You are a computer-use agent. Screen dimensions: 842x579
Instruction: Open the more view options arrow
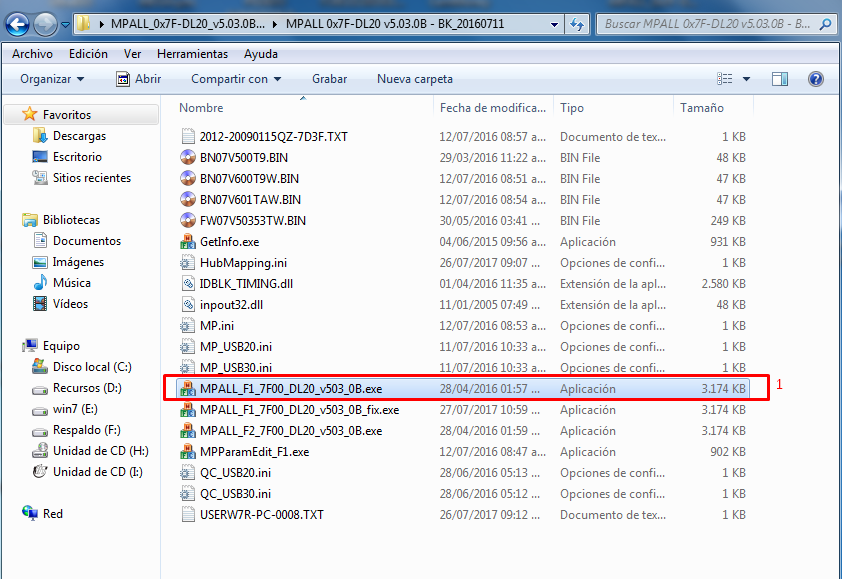coord(746,79)
